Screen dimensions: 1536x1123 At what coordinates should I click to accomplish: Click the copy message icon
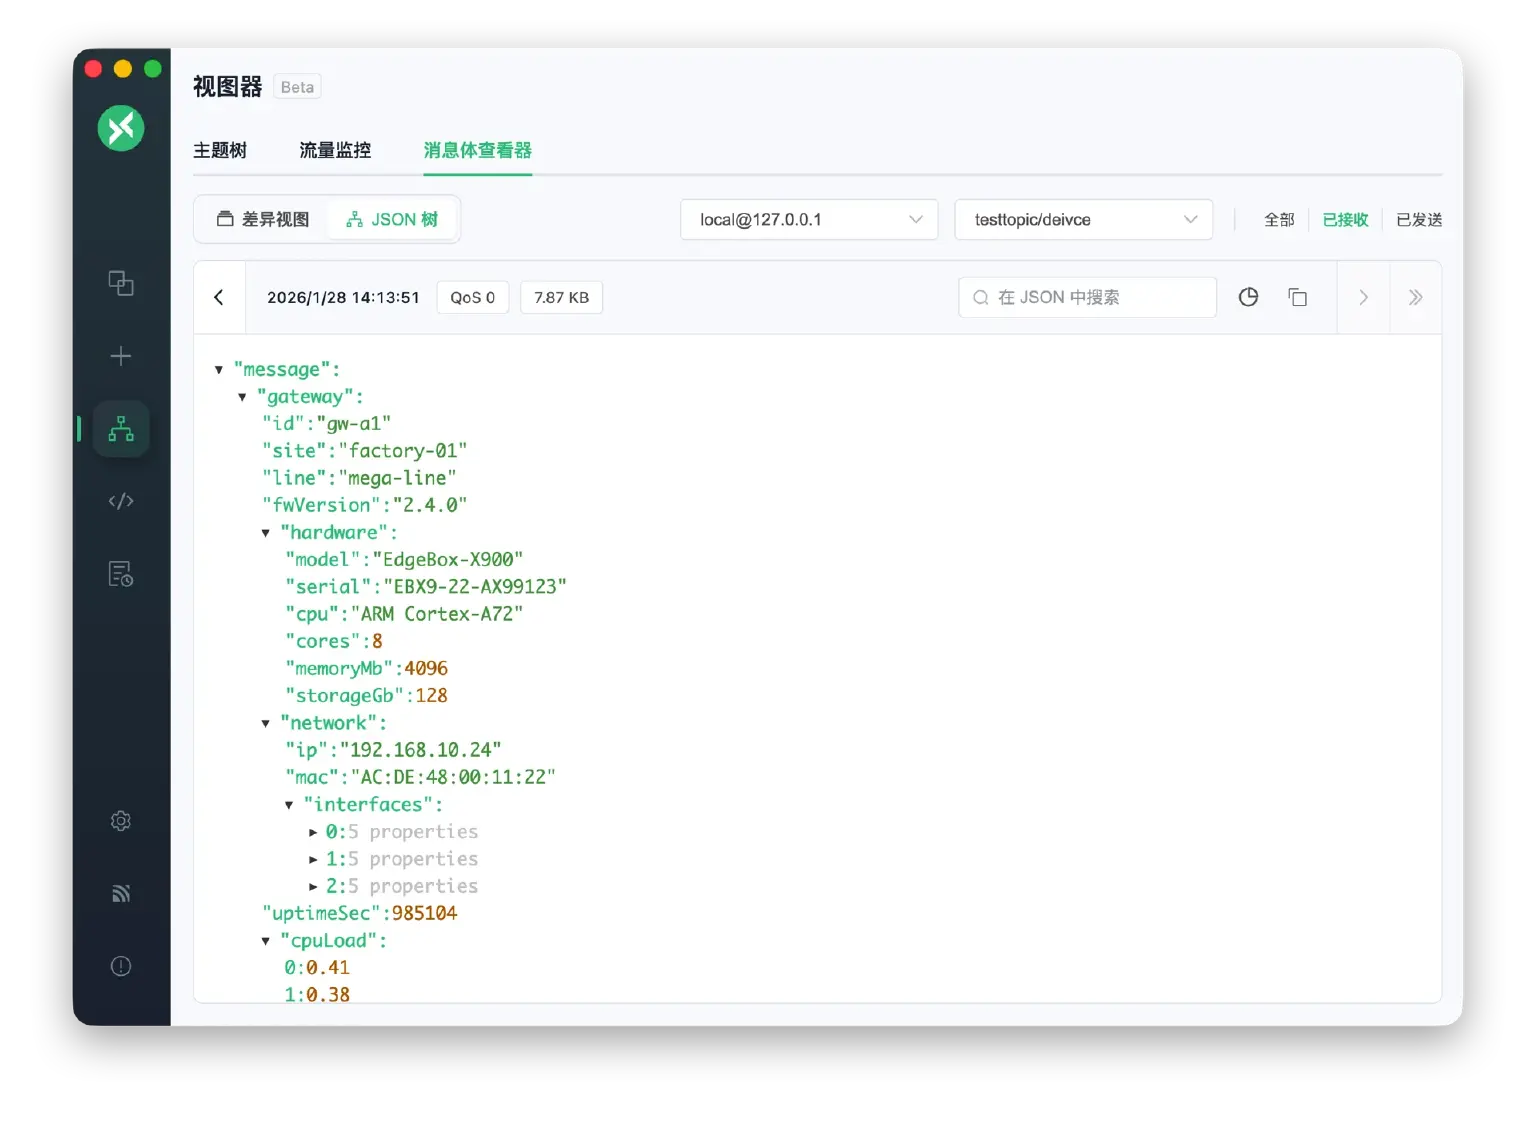click(x=1297, y=297)
